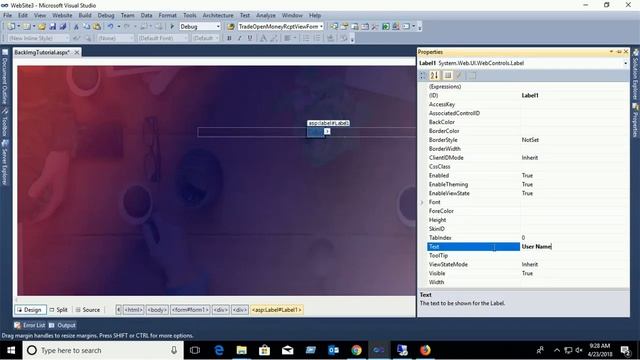Start debugging with green play icon
This screenshot has height=360, width=640.
[172, 27]
